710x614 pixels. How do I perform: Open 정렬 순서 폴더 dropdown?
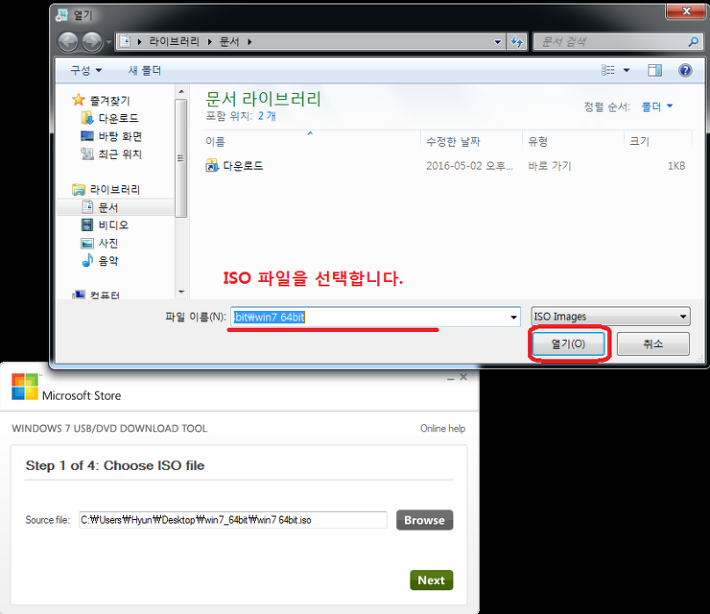pyautogui.click(x=657, y=107)
